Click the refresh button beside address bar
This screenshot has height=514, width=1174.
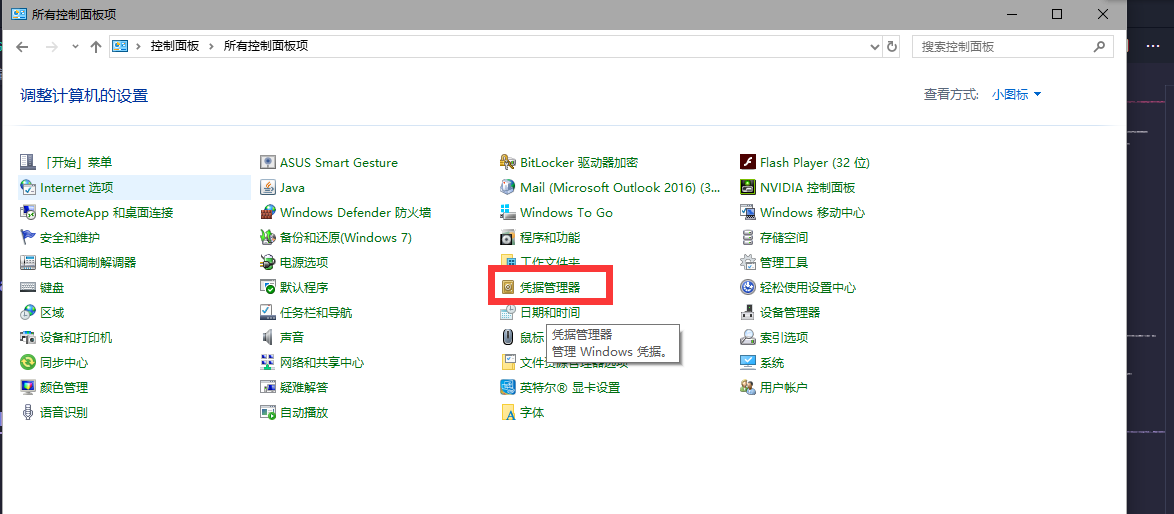click(892, 47)
